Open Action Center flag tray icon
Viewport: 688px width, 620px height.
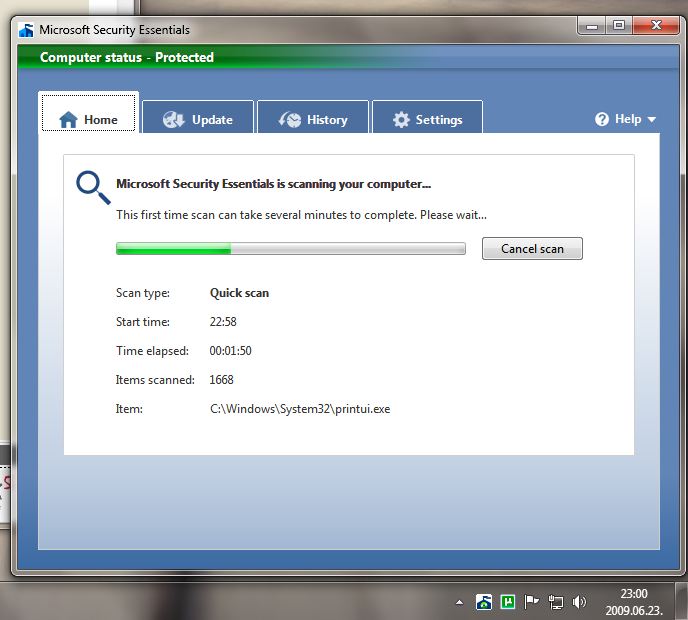[531, 602]
